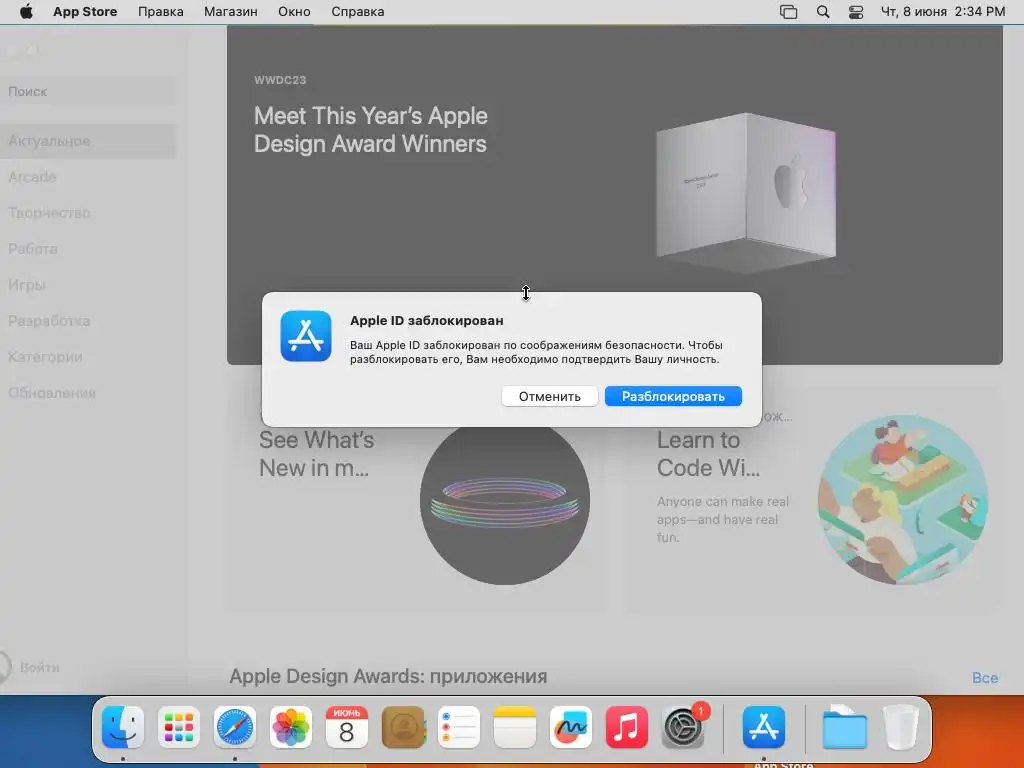Click the App Store icon in the Dock
The image size is (1024, 768).
763,727
